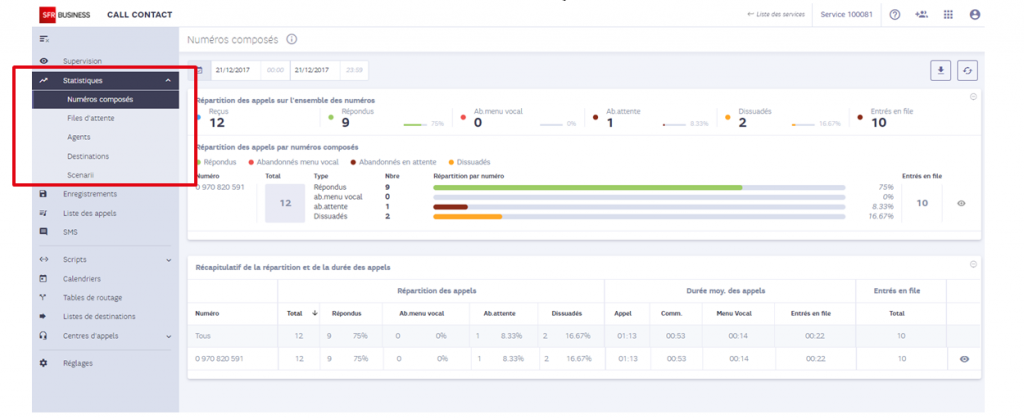Open the help question mark icon
Screen dimensions: 1024x419
tap(895, 14)
